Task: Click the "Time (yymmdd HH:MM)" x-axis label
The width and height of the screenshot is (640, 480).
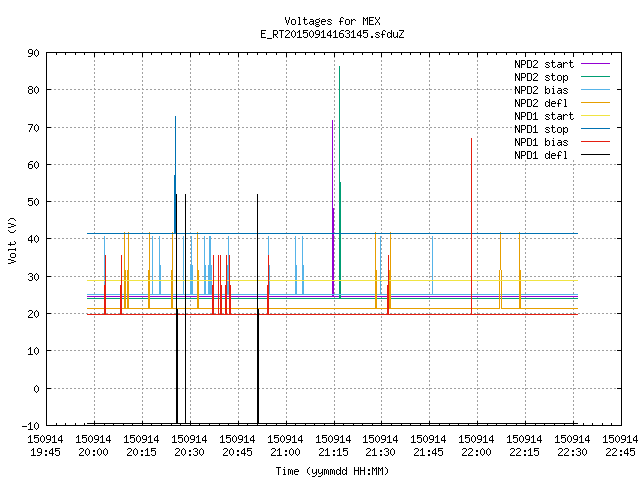Action: (332, 471)
